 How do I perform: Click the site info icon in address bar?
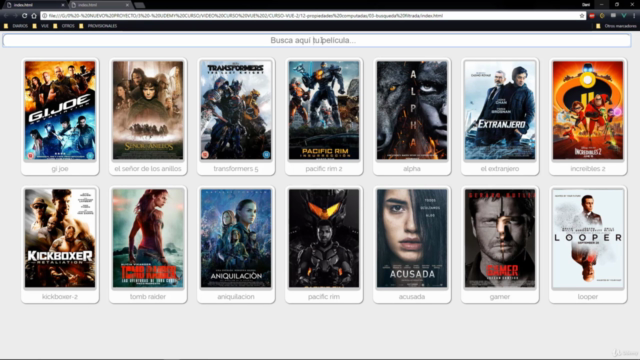tap(44, 16)
